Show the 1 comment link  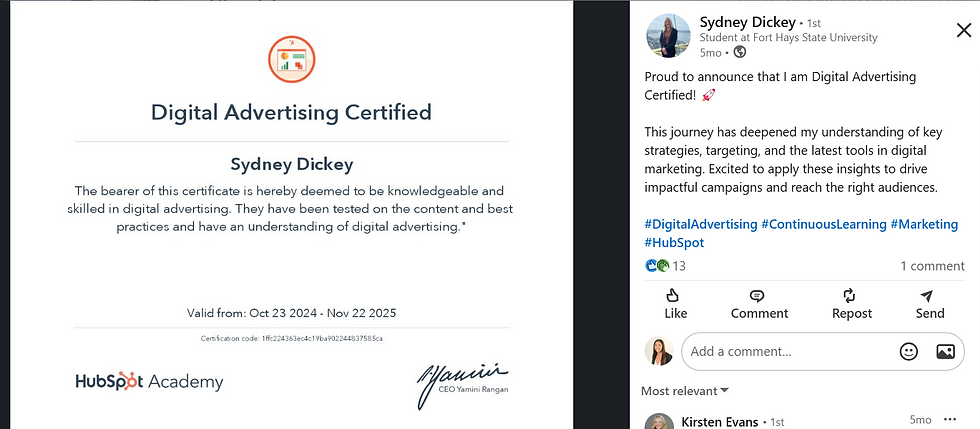click(x=932, y=266)
